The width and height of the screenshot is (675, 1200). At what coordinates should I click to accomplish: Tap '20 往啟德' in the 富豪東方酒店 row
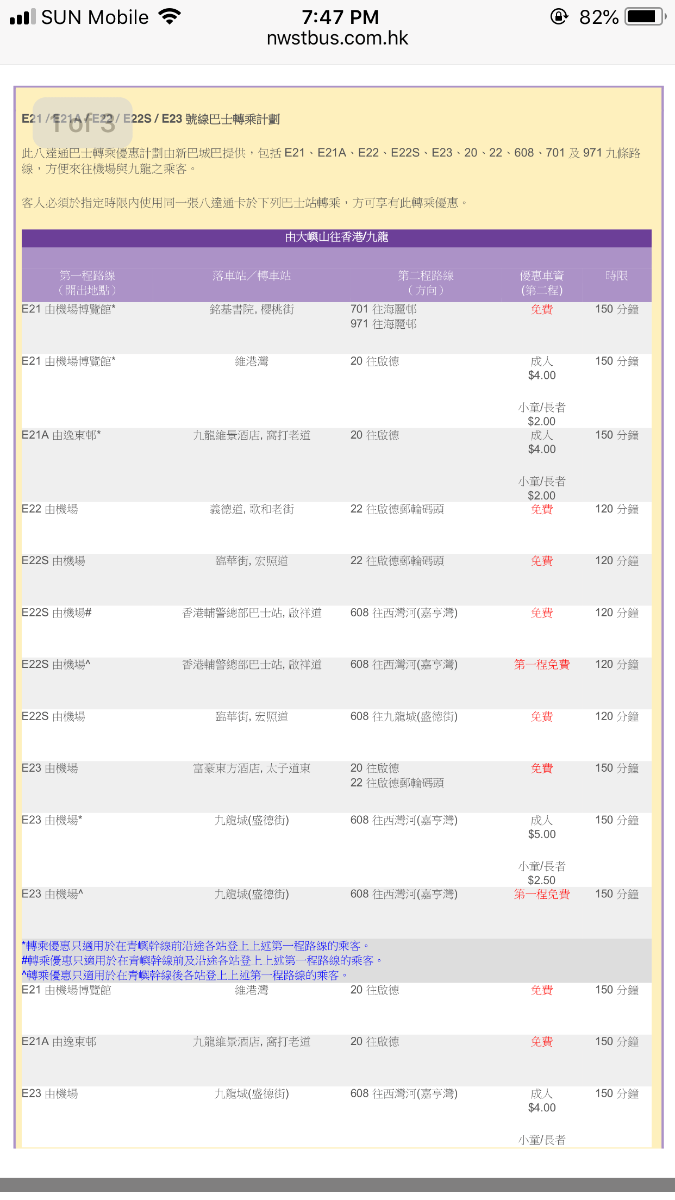(x=374, y=769)
